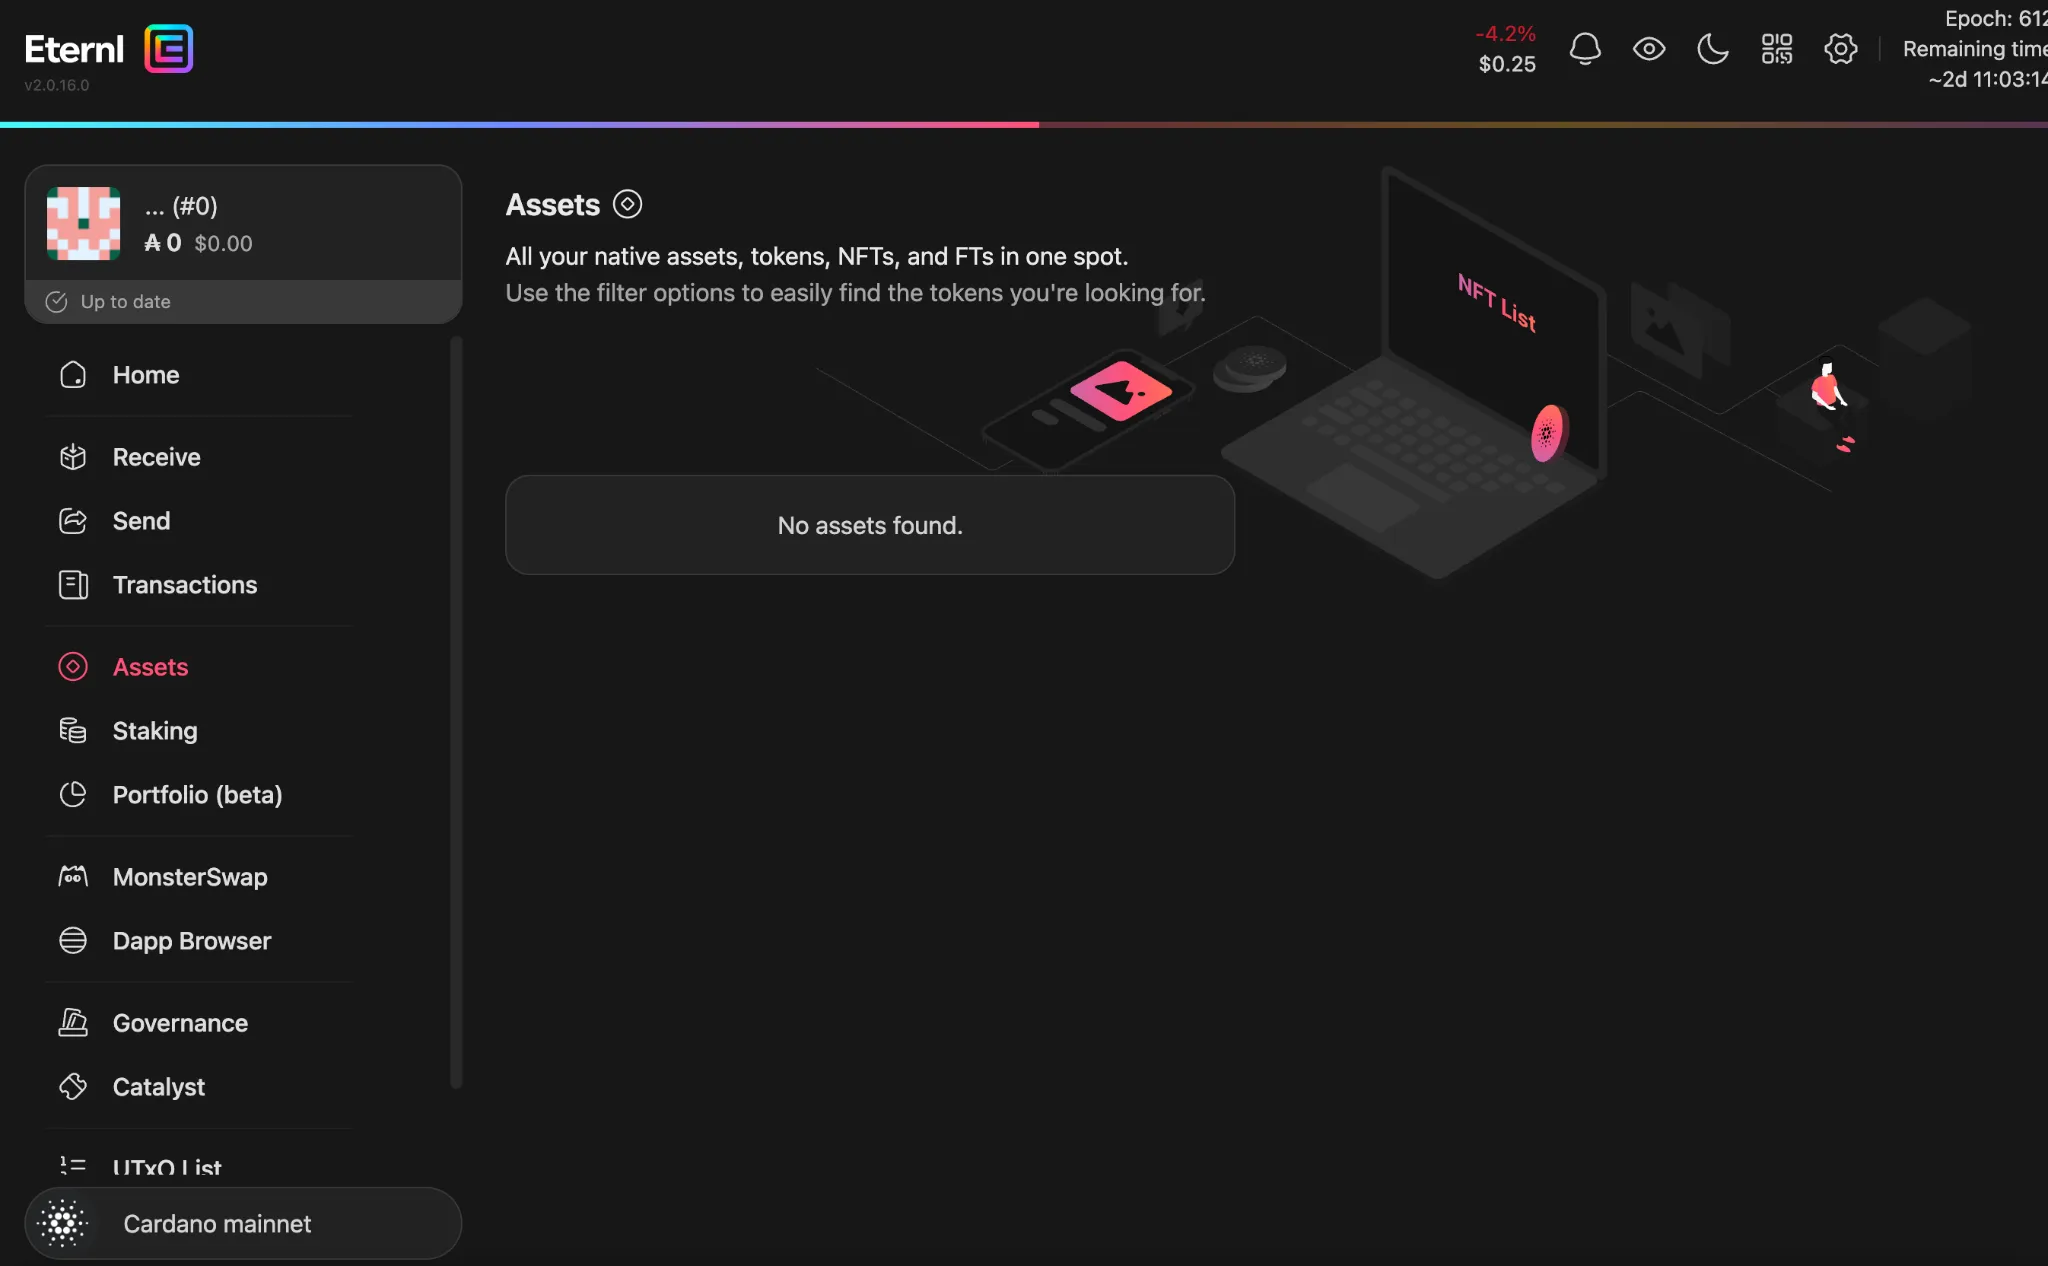The width and height of the screenshot is (2048, 1266).
Task: Open the notifications bell
Action: 1584,48
